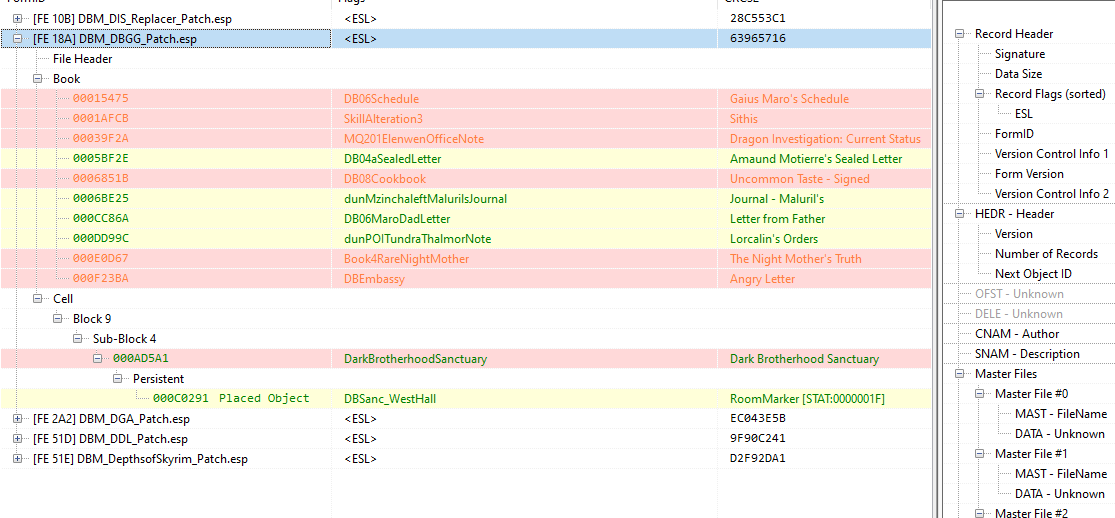Image resolution: width=1115 pixels, height=518 pixels.
Task: Collapse the Master File #2 node
Action: tap(980, 513)
